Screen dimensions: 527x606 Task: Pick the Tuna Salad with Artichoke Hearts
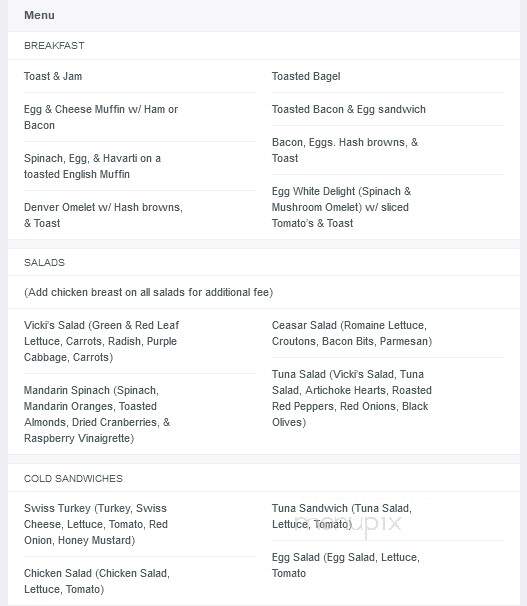coord(352,398)
